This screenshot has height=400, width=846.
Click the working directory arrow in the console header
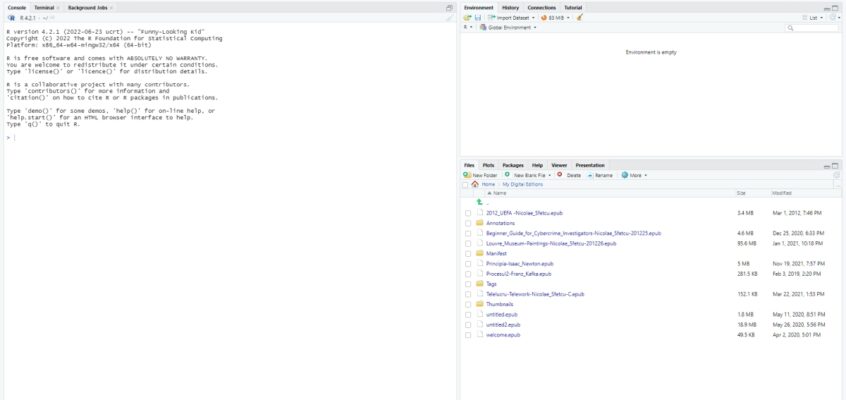point(53,18)
